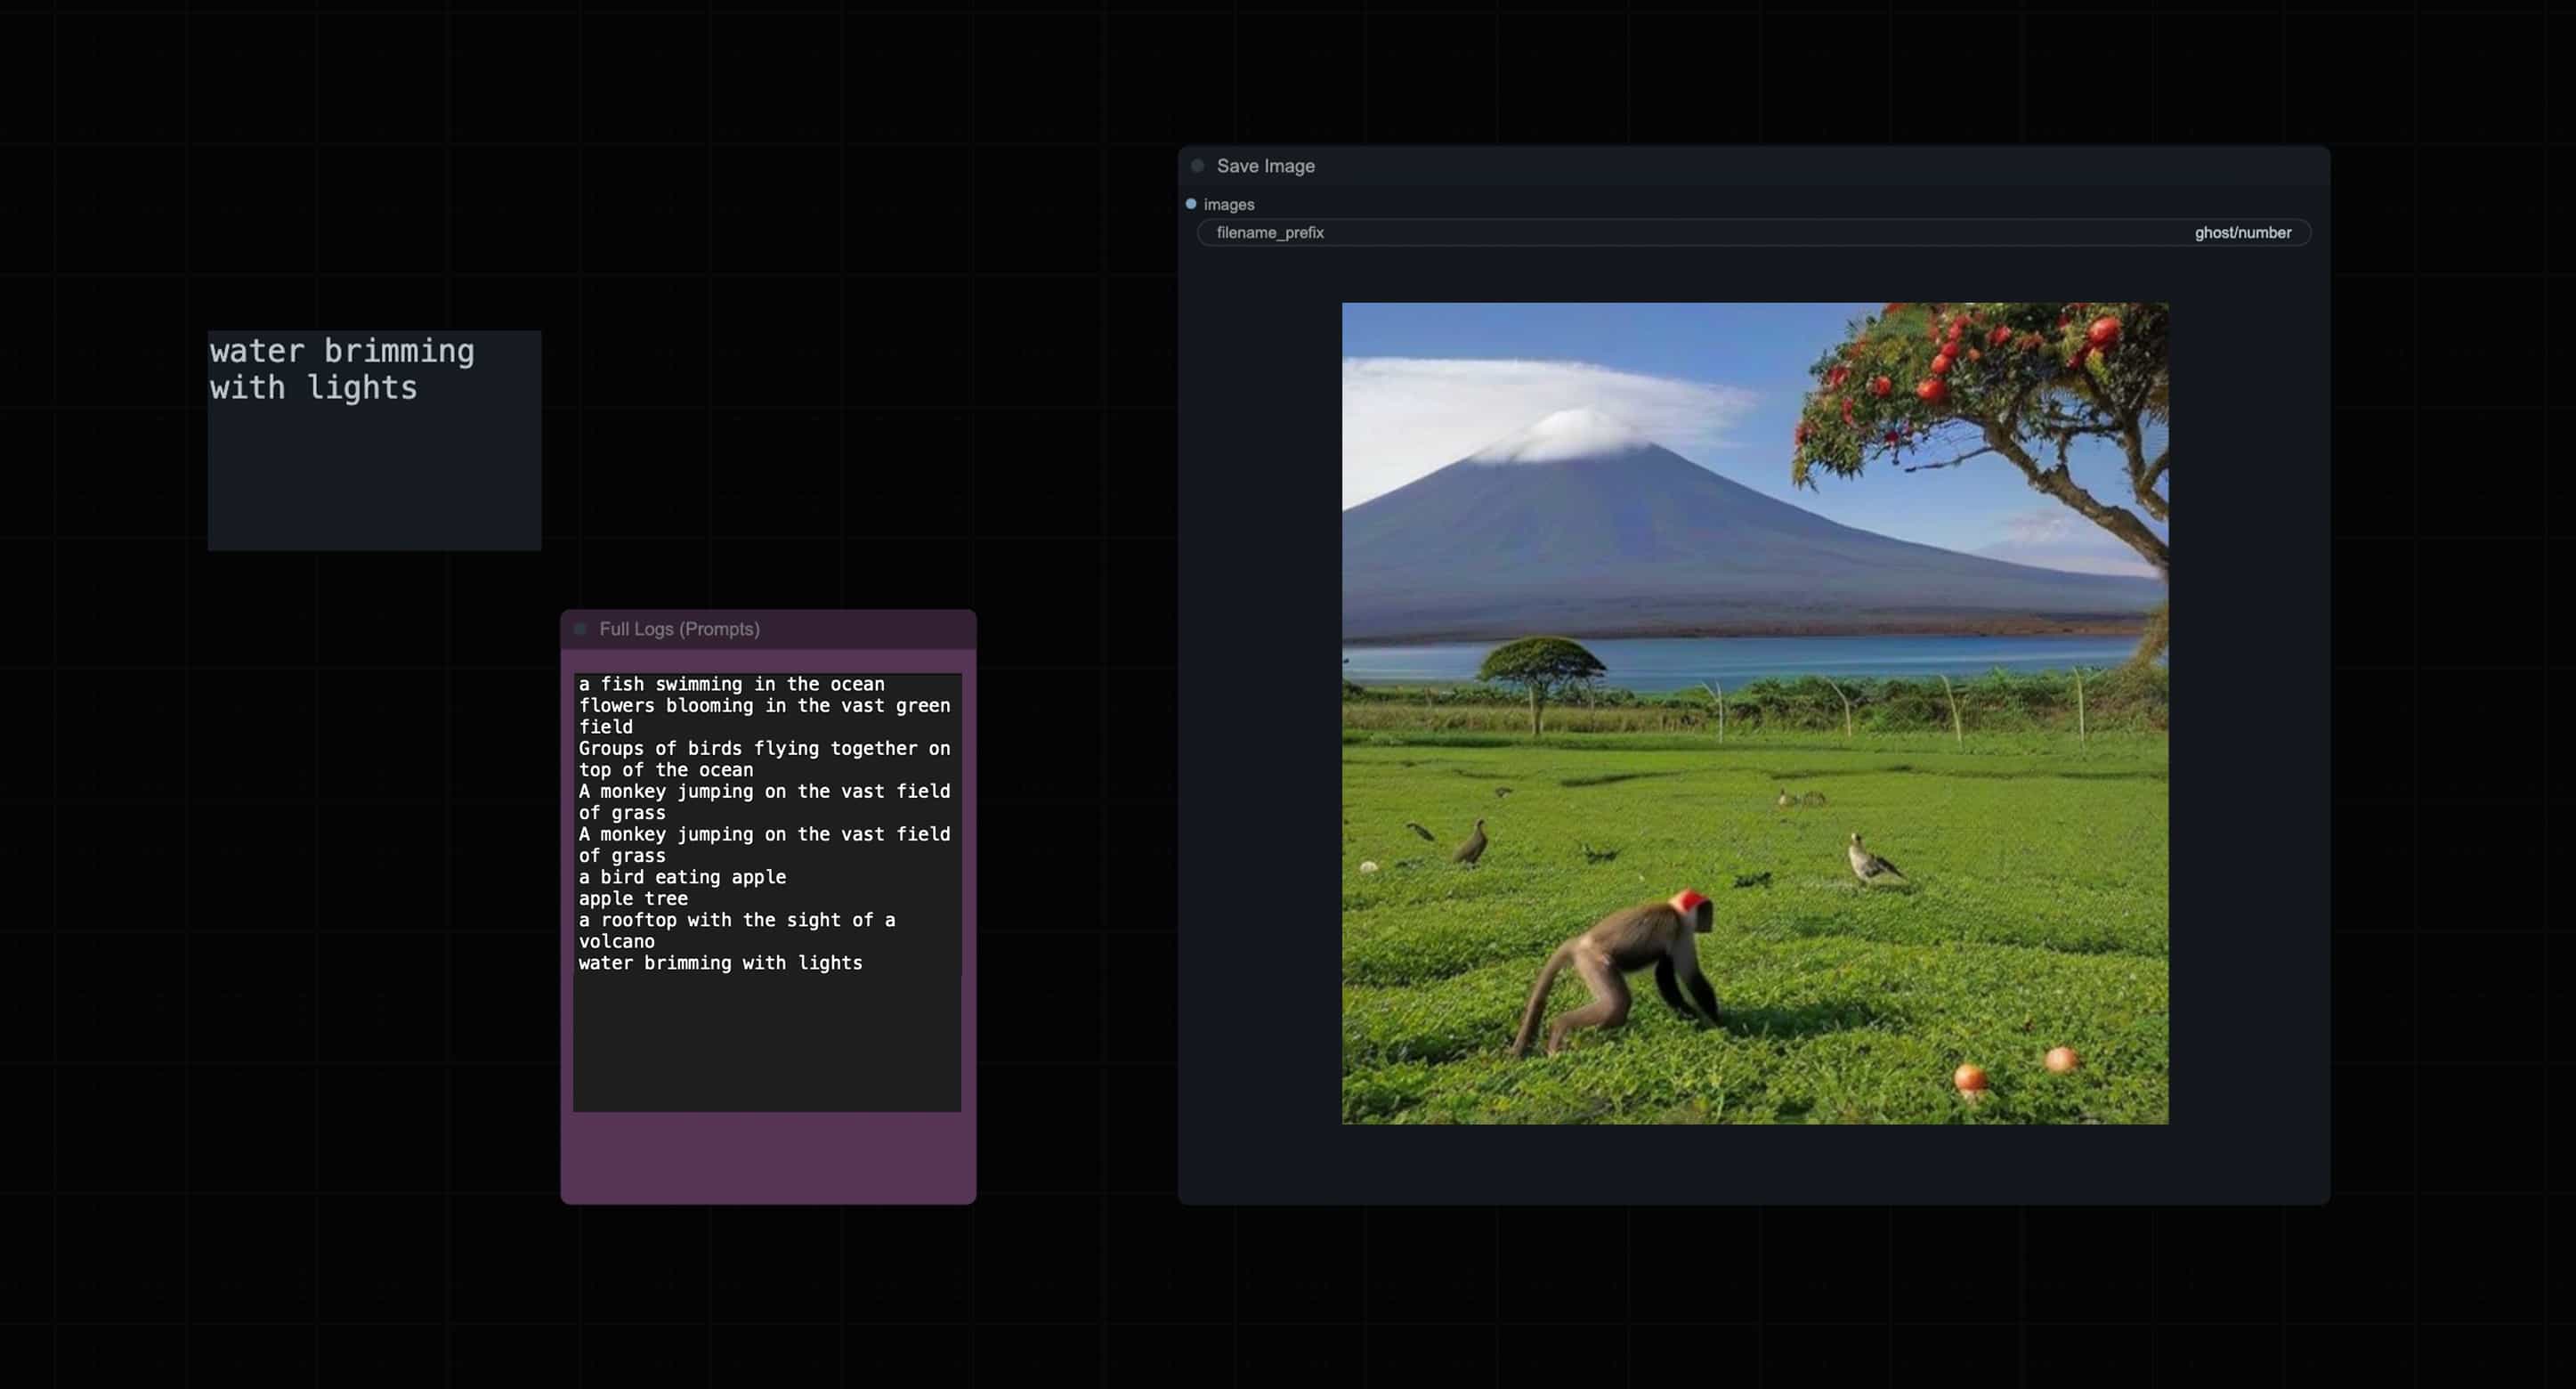The height and width of the screenshot is (1389, 2576).
Task: Click log line 'a fish swimming in the ocean'
Action: click(731, 684)
